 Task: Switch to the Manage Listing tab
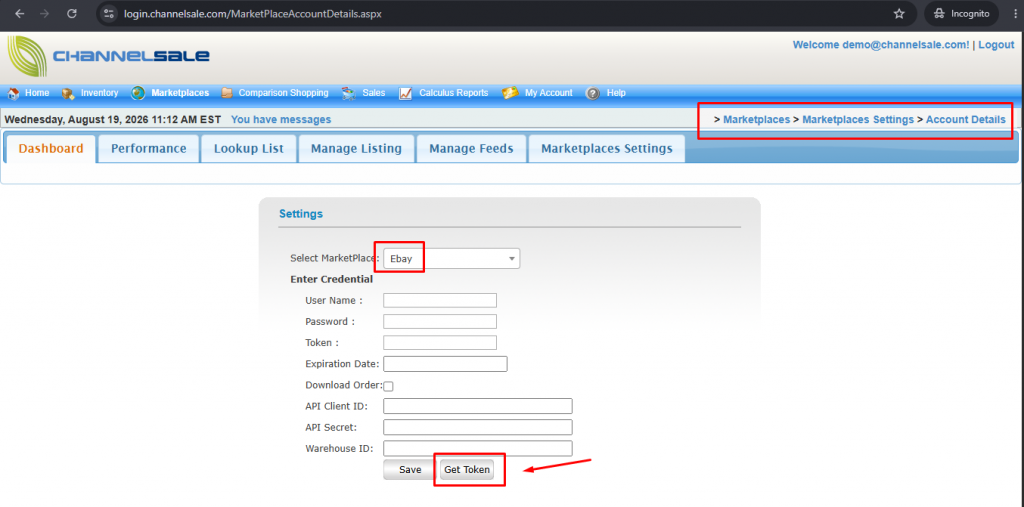(x=356, y=148)
